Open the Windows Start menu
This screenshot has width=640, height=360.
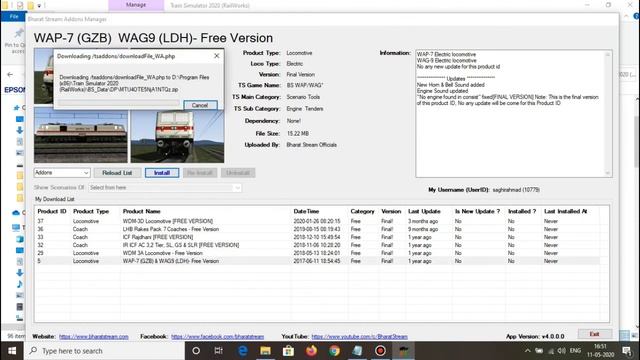coord(12,351)
